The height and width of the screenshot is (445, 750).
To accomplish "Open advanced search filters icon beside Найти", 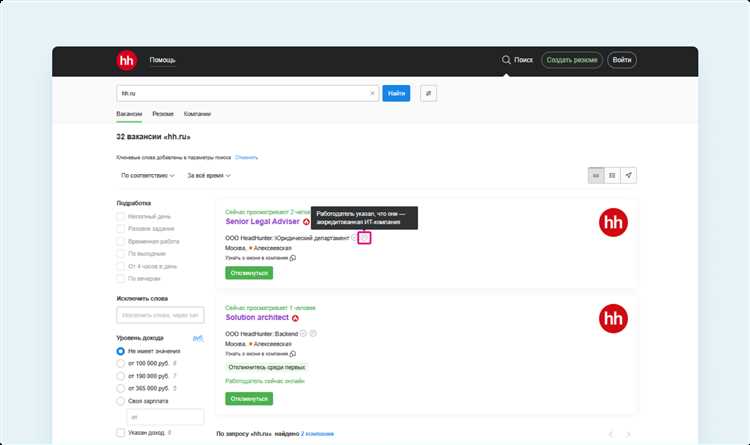I will (x=428, y=93).
